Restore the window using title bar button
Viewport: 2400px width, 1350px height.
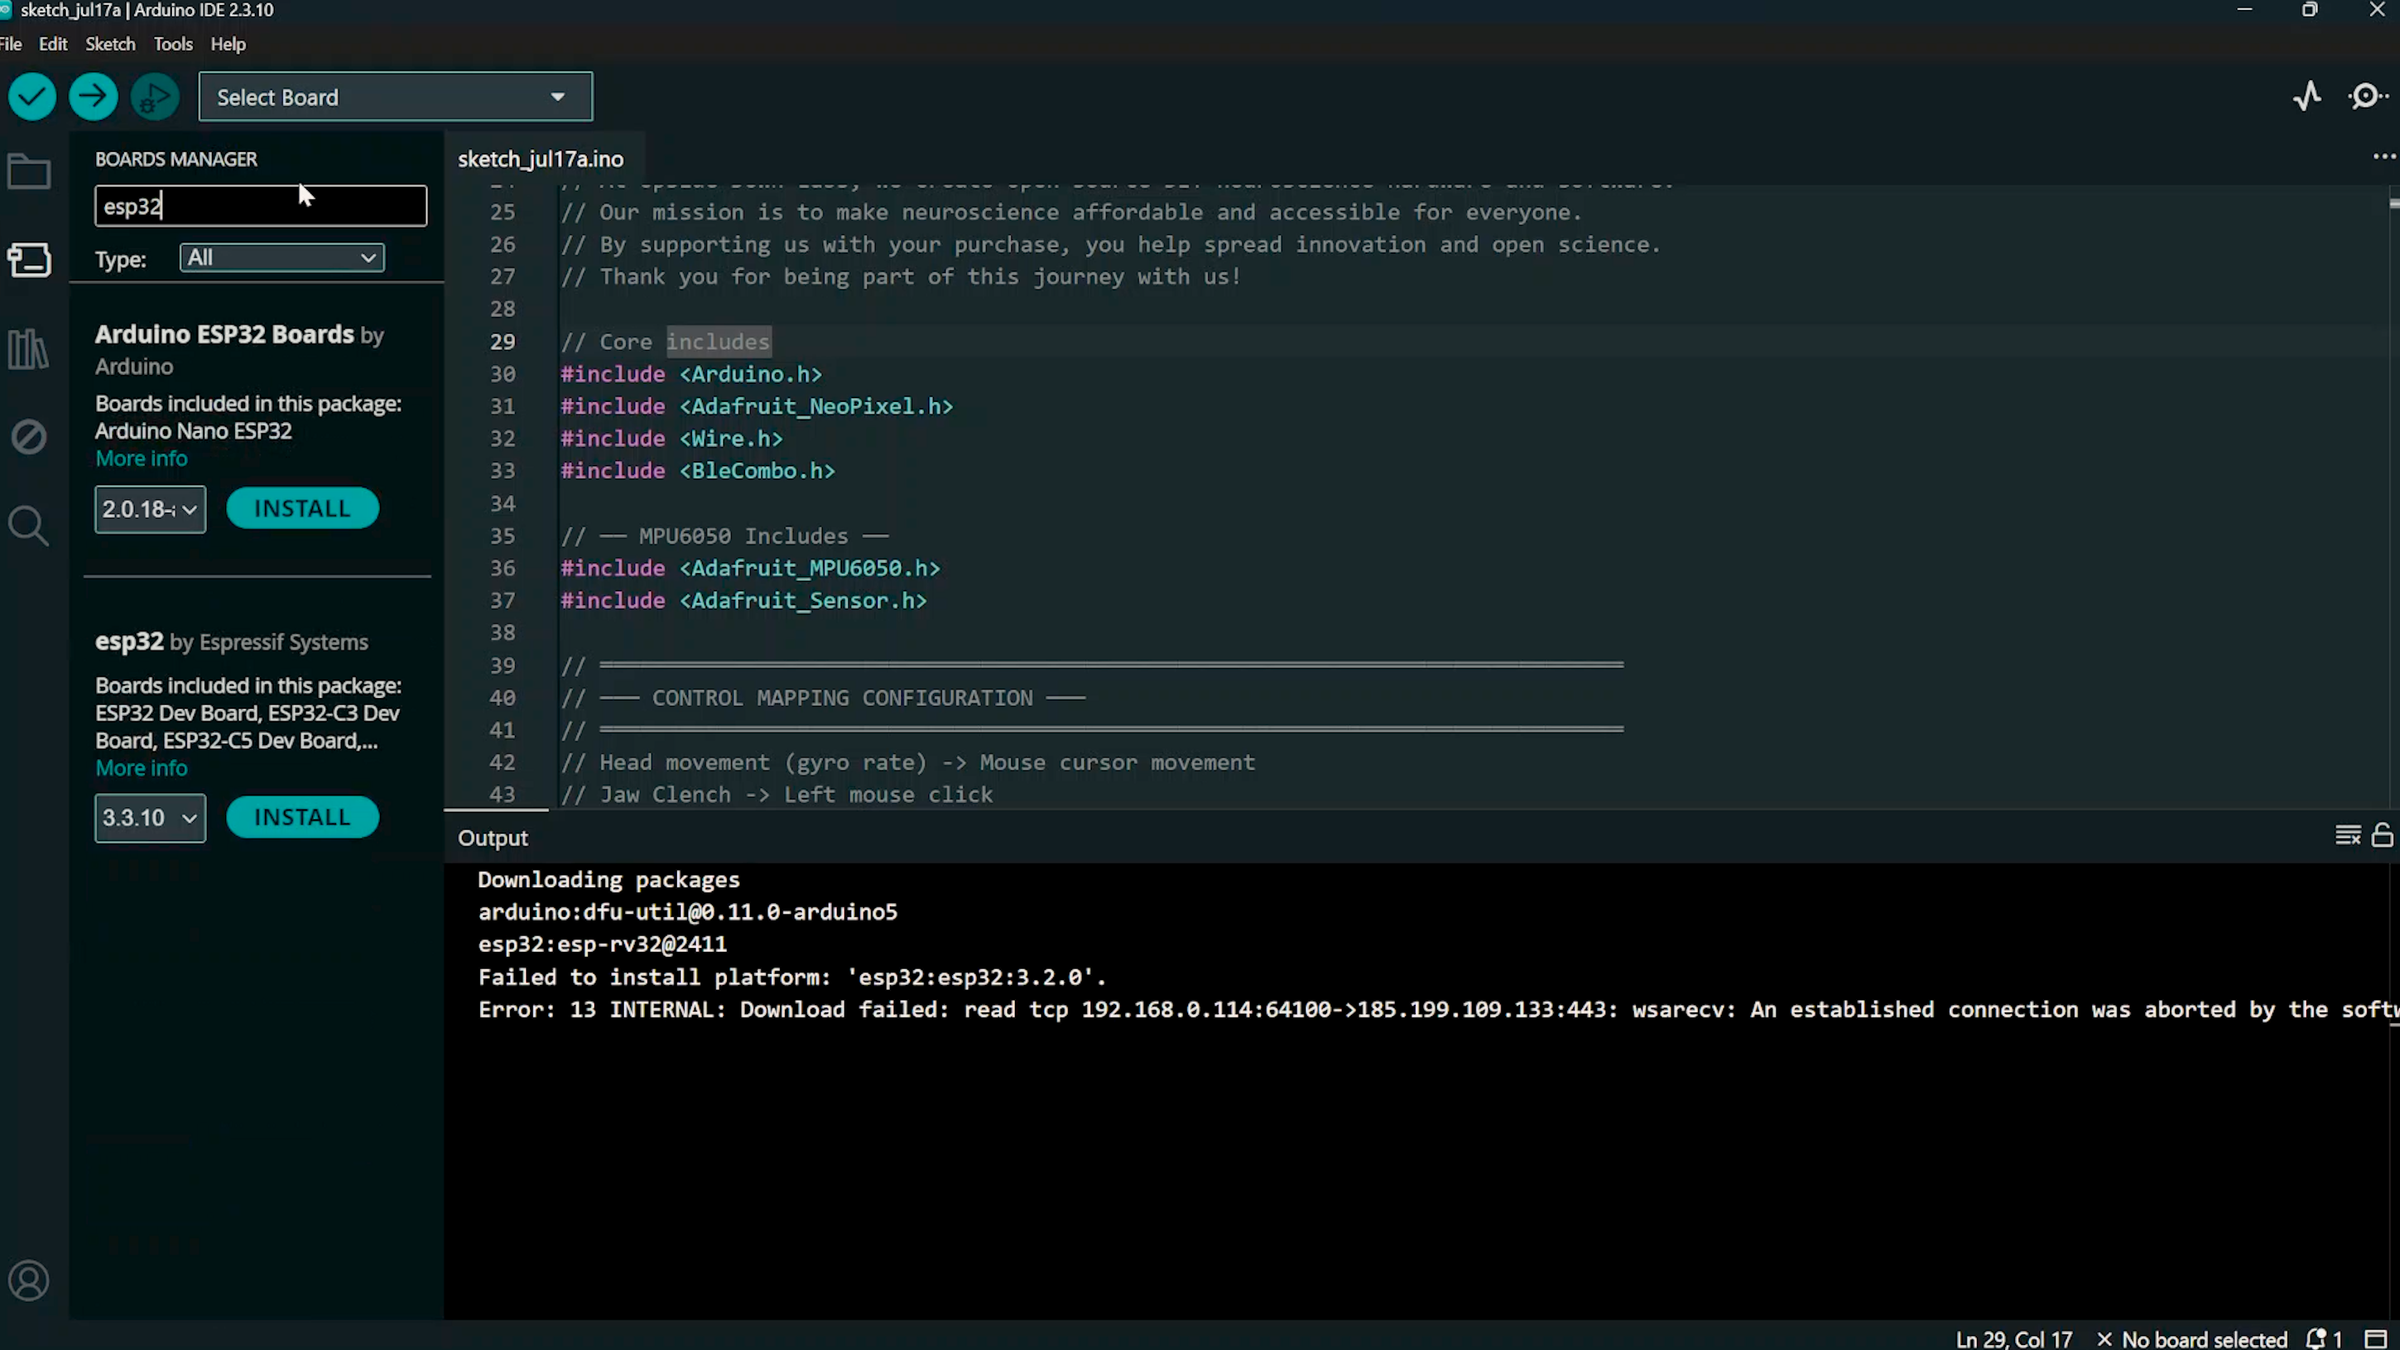click(2310, 10)
